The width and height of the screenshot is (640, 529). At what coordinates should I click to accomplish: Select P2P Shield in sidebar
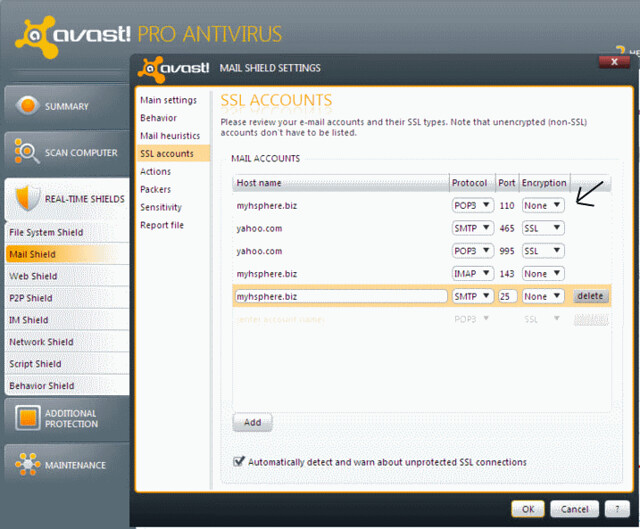tap(67, 298)
